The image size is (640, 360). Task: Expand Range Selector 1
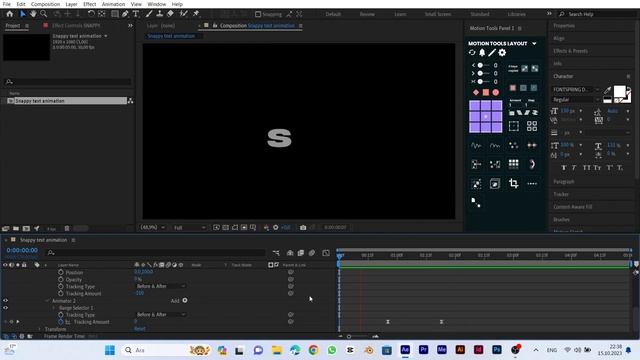click(54, 308)
